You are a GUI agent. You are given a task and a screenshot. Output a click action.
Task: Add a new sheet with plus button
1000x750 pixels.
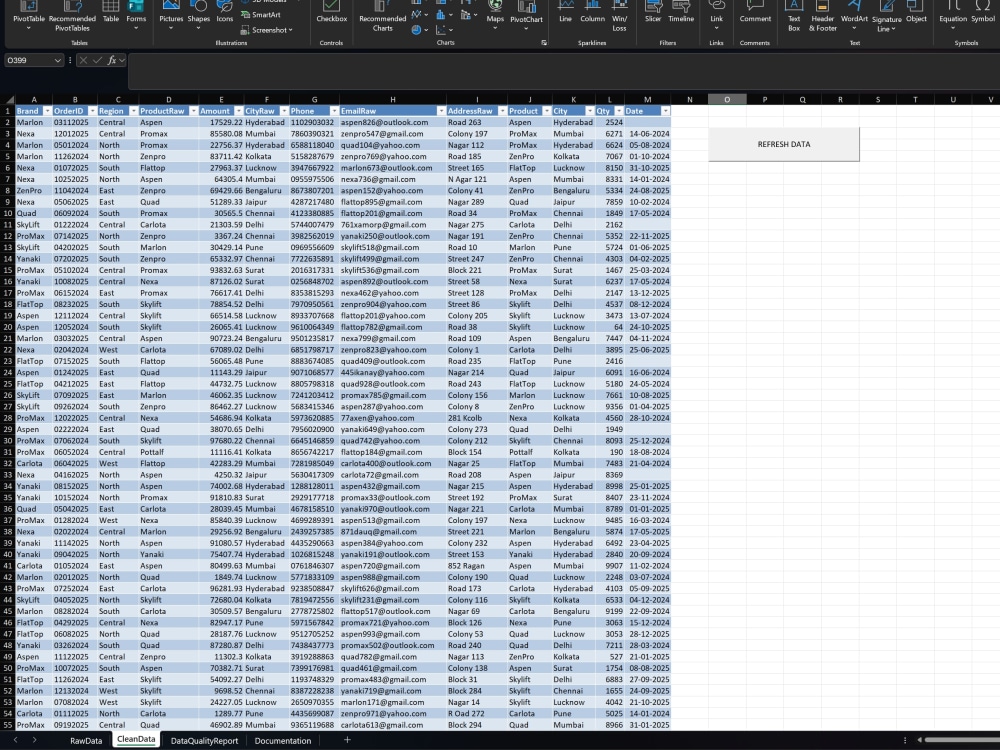pos(347,740)
